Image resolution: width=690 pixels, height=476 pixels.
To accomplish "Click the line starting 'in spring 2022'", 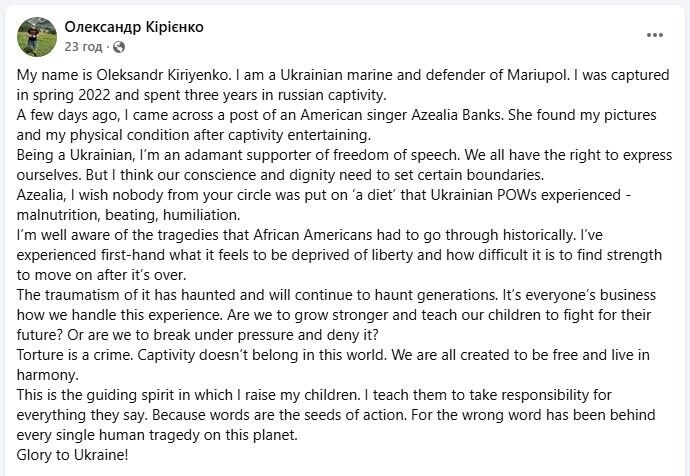I will [x=202, y=95].
